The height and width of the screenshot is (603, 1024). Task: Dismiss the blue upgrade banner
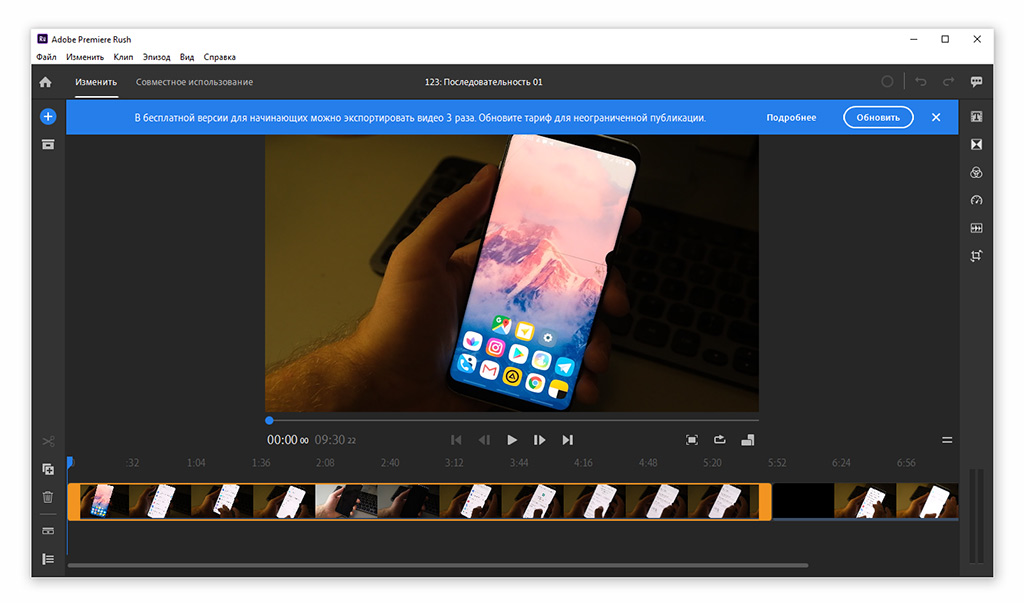[936, 118]
